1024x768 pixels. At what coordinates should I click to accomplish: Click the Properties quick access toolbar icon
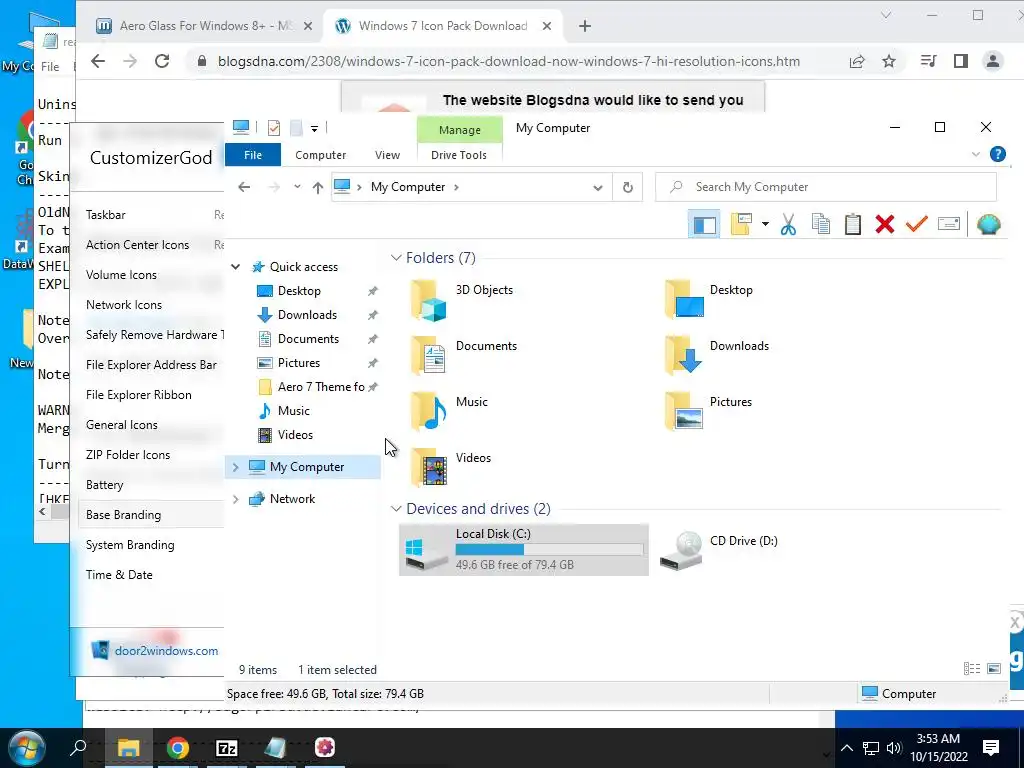pyautogui.click(x=274, y=128)
